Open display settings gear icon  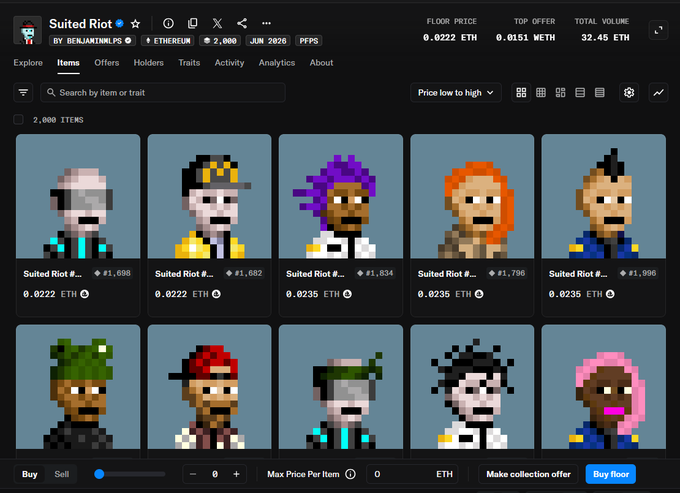629,92
